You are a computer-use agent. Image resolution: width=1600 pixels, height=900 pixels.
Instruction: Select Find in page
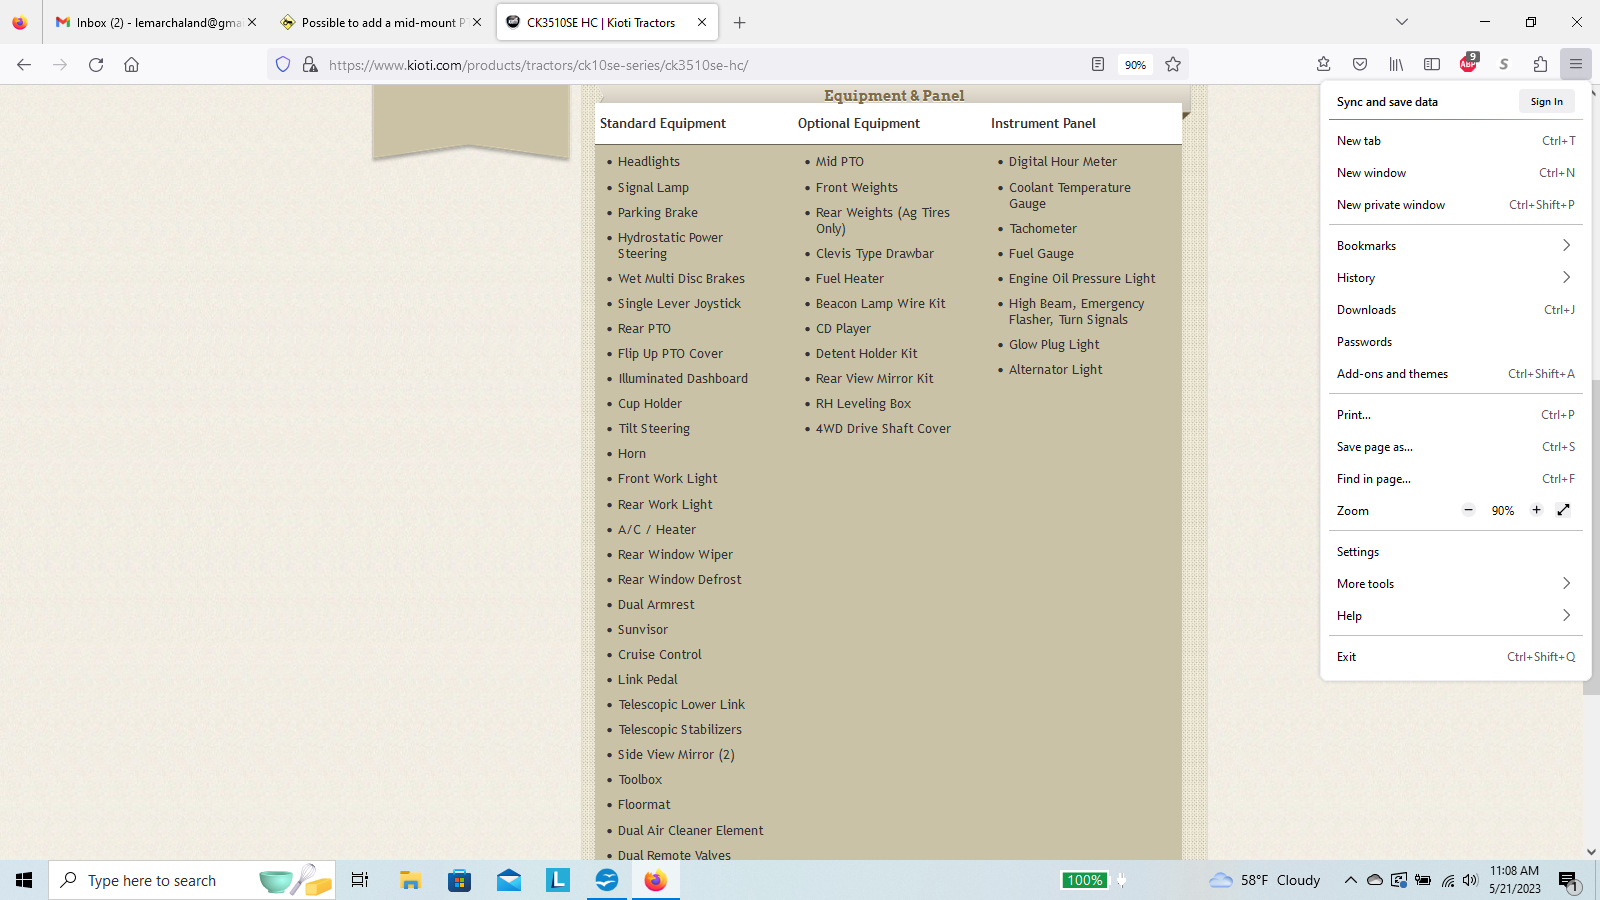pyautogui.click(x=1456, y=479)
